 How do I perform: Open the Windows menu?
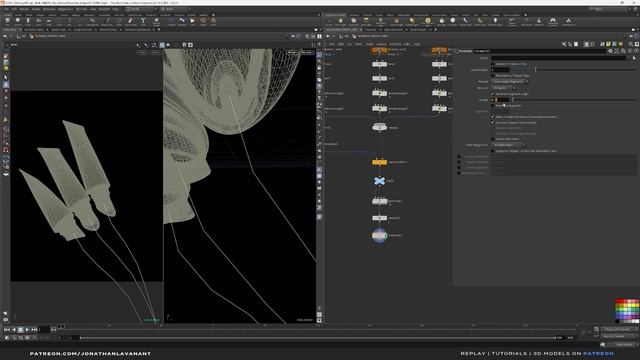coord(49,9)
